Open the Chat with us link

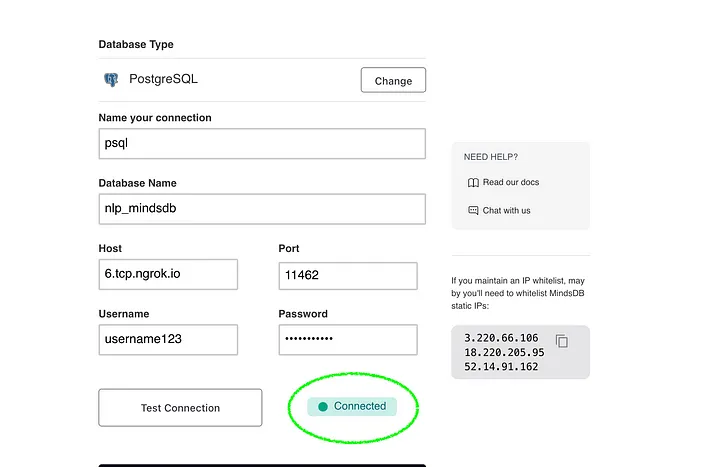[506, 211]
